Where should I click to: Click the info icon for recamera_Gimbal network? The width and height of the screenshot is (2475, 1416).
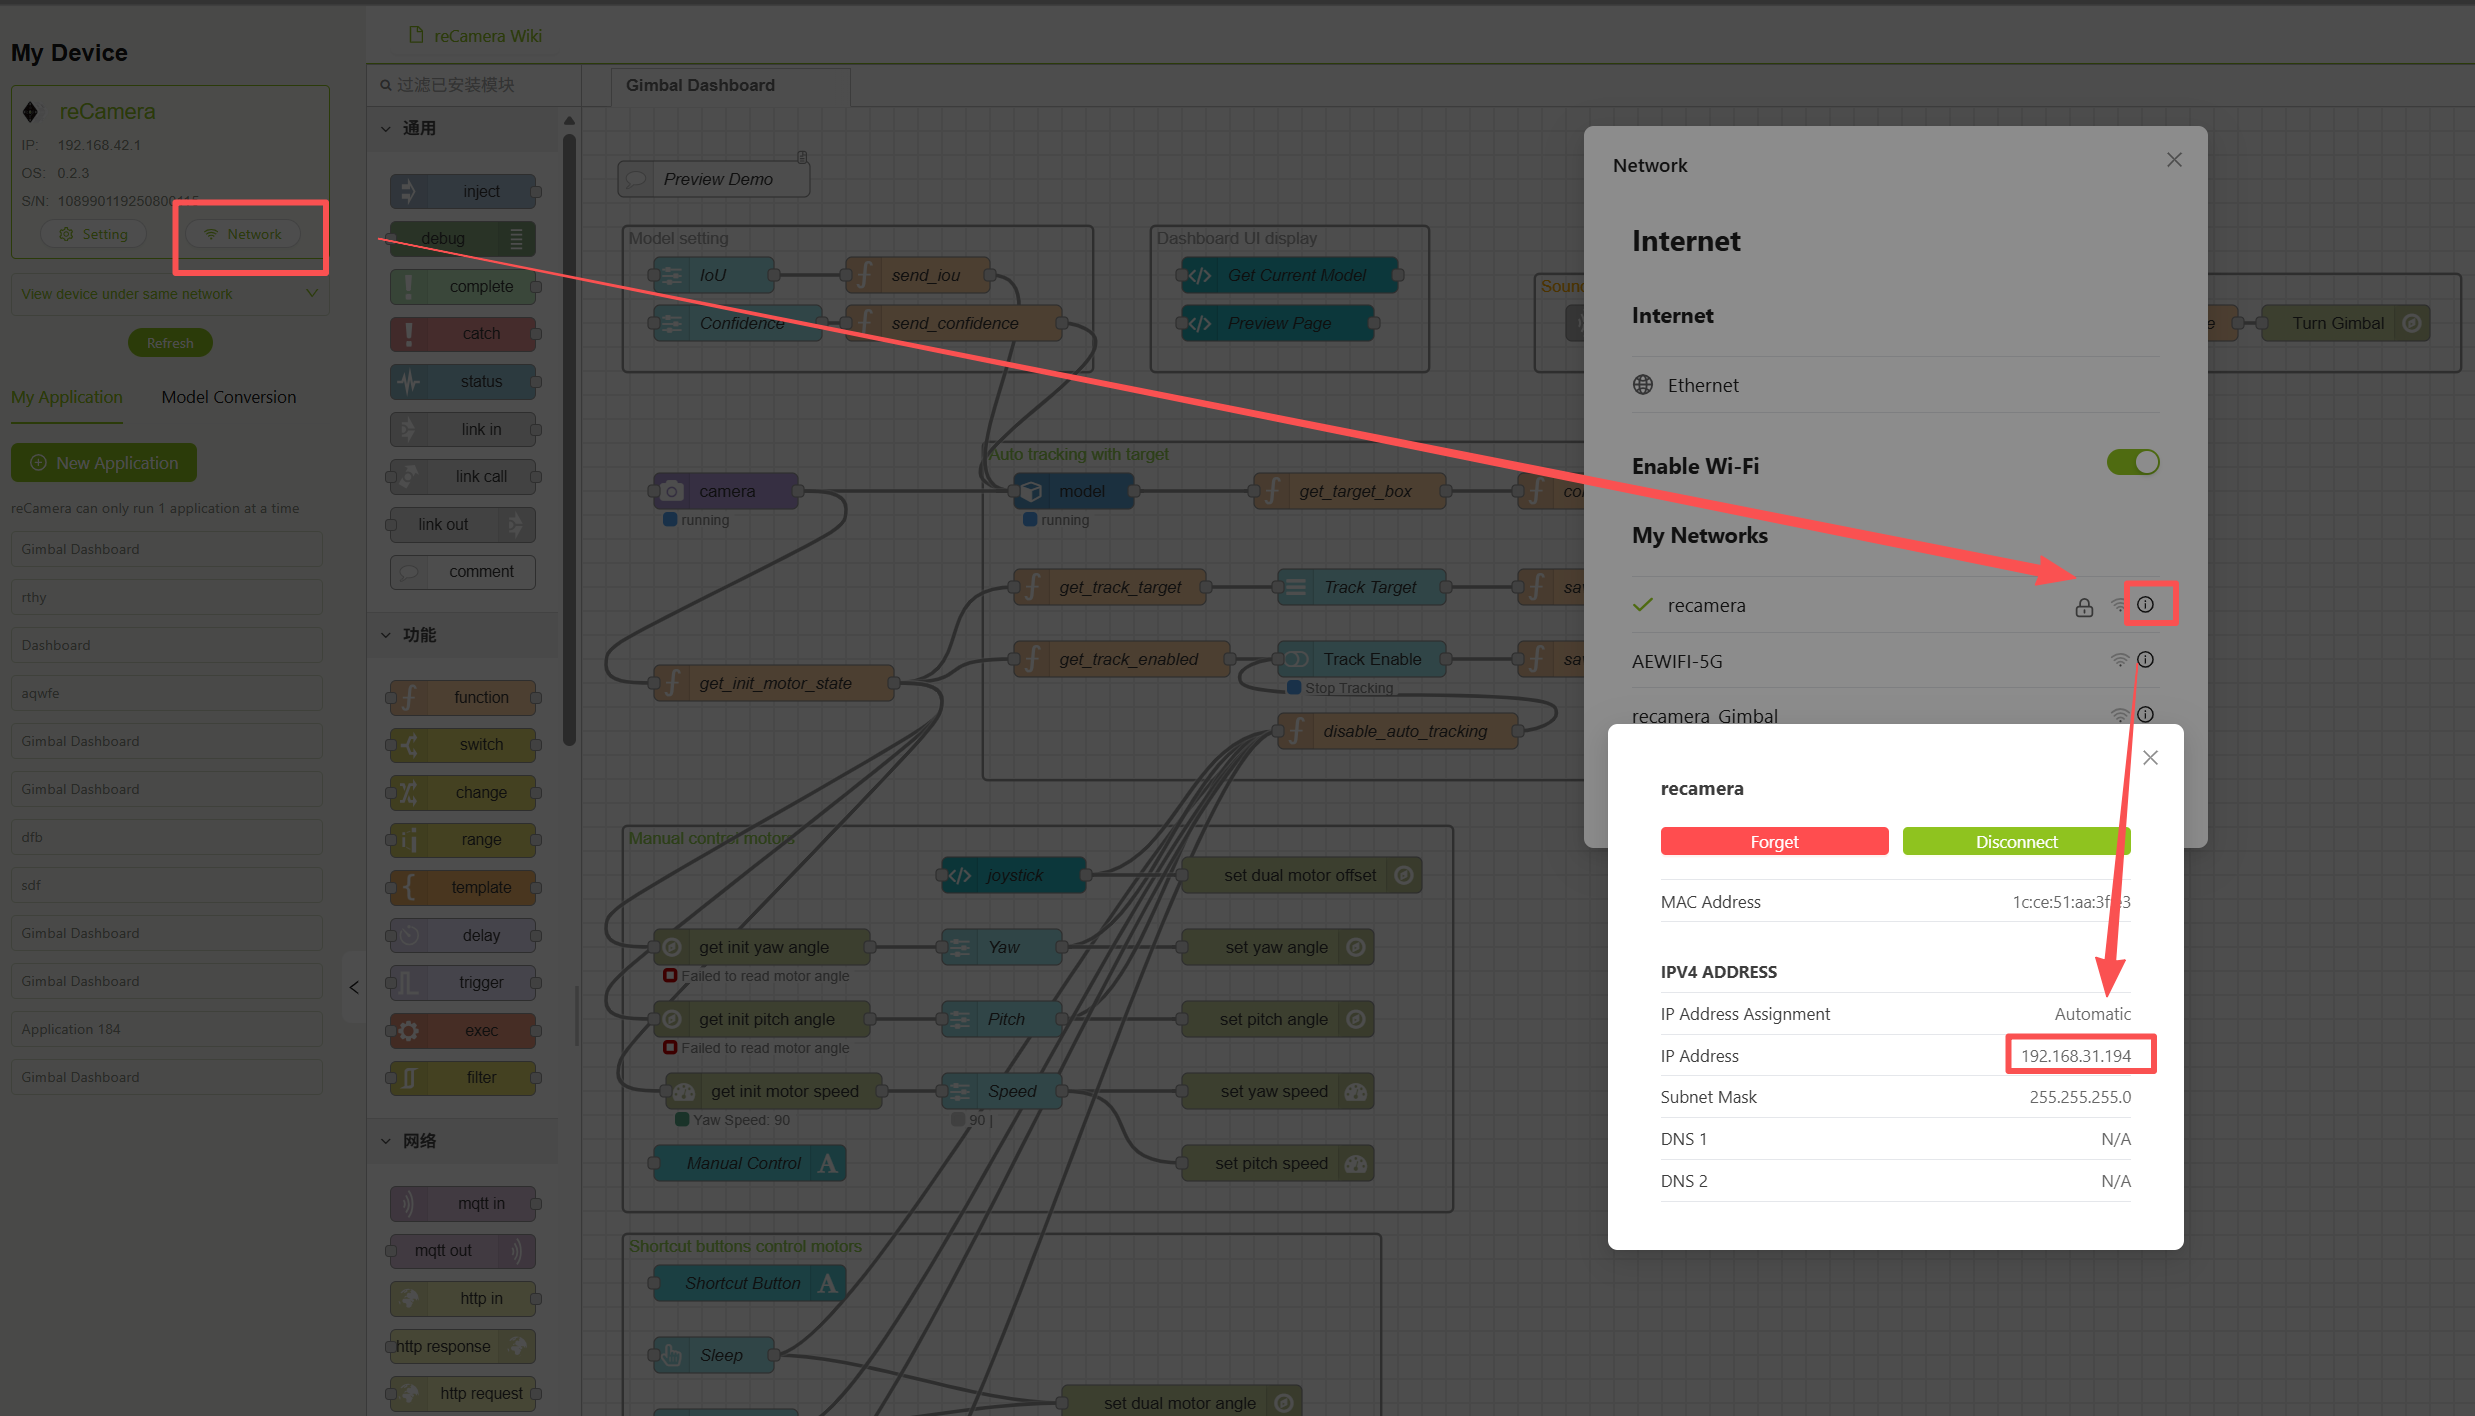(x=2145, y=714)
